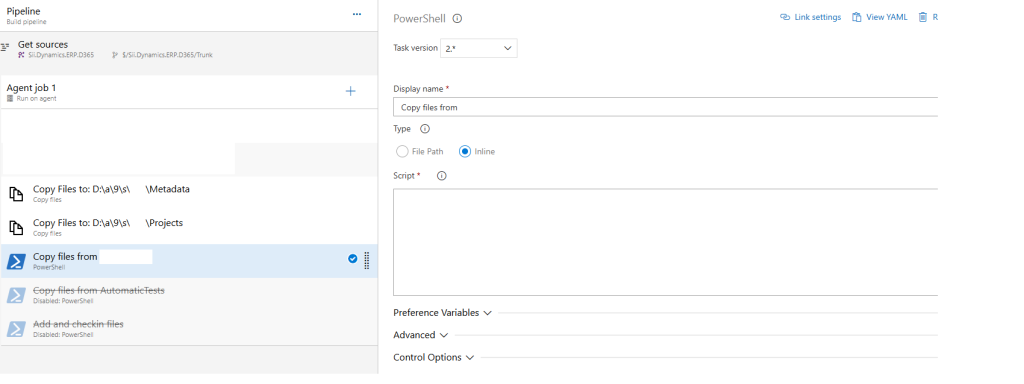Click the PowerShell panel heading

419,18
